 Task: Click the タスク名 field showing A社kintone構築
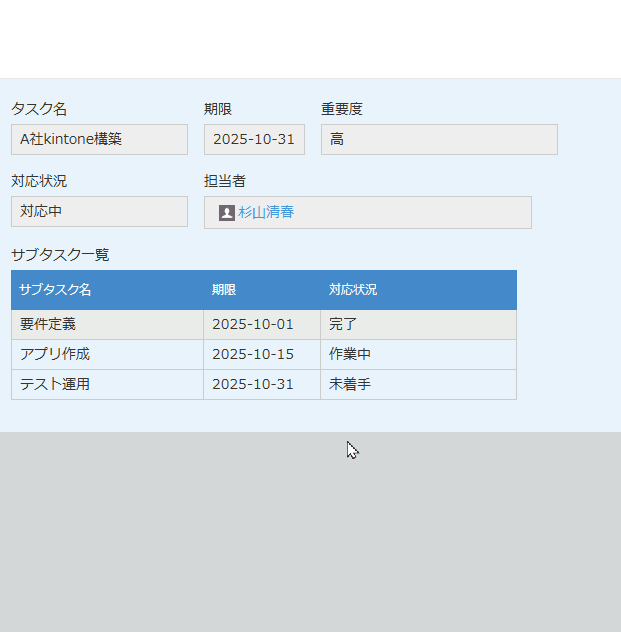(99, 140)
